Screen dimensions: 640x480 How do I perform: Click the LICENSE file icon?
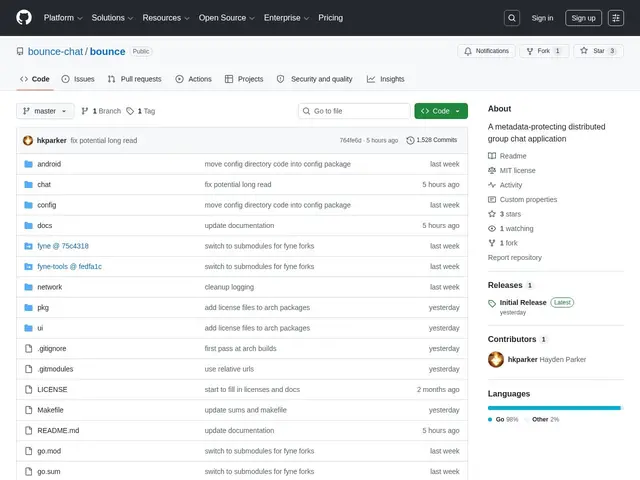coord(29,389)
